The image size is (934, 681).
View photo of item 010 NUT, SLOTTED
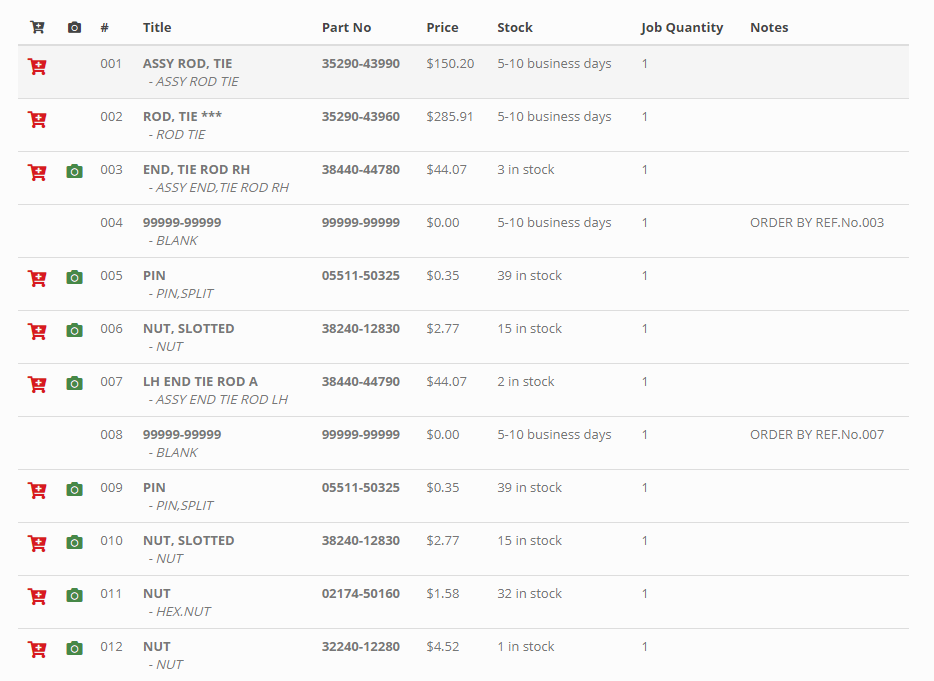click(x=74, y=543)
